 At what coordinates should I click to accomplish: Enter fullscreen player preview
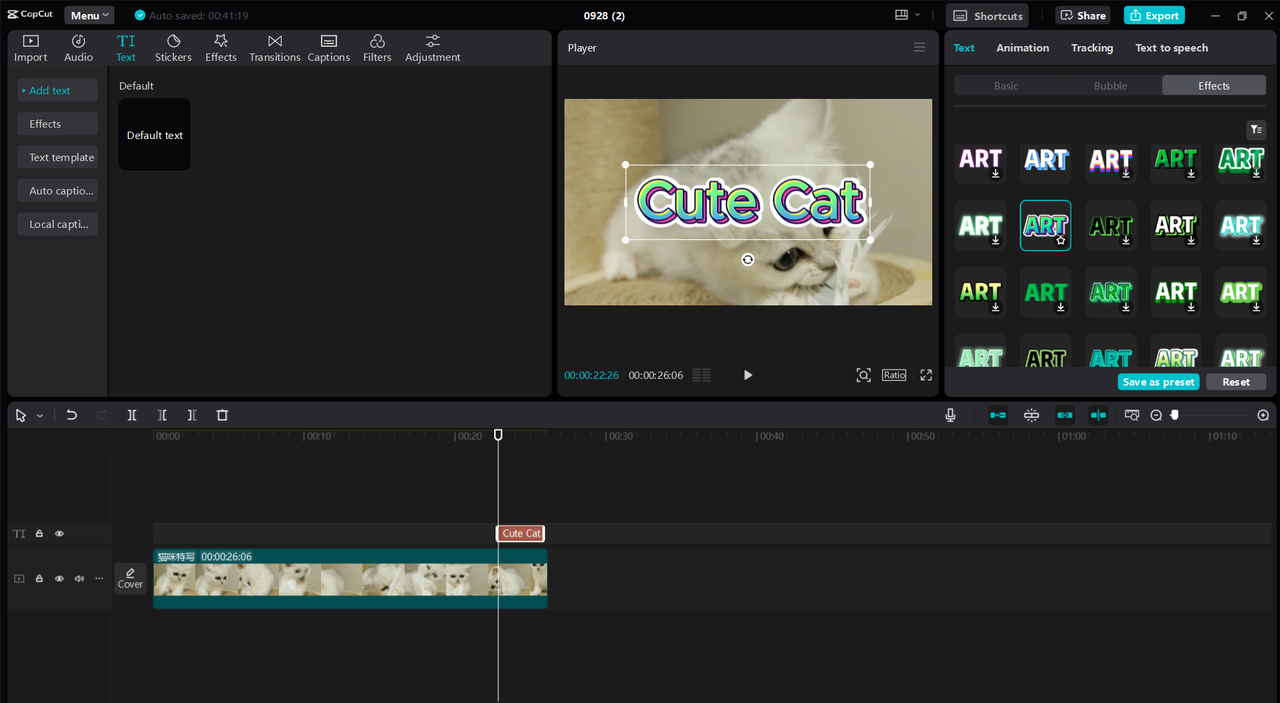(926, 375)
